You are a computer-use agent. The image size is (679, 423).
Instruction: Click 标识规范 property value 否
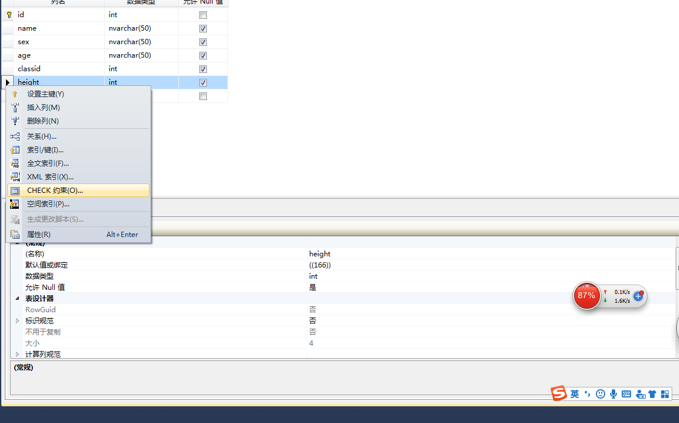tap(491, 321)
